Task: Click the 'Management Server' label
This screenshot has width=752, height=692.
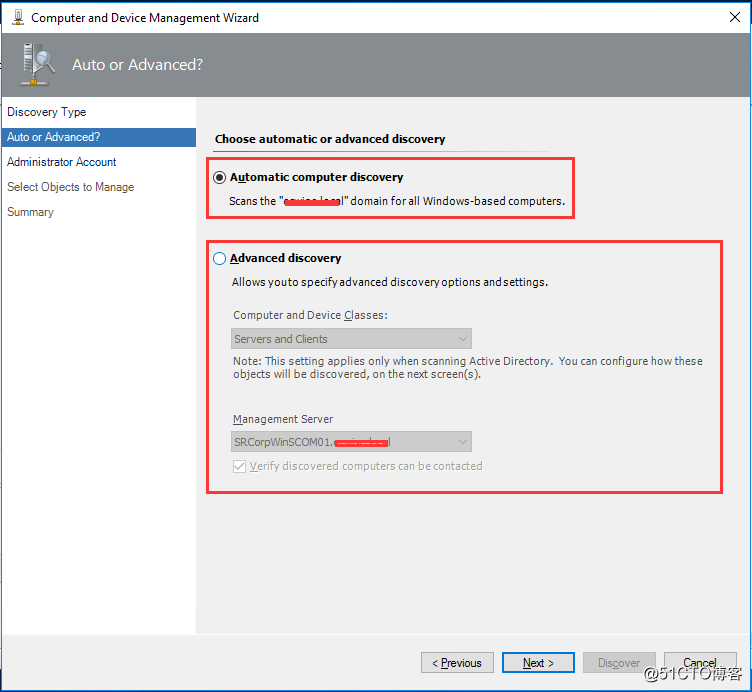Action: pyautogui.click(x=283, y=419)
